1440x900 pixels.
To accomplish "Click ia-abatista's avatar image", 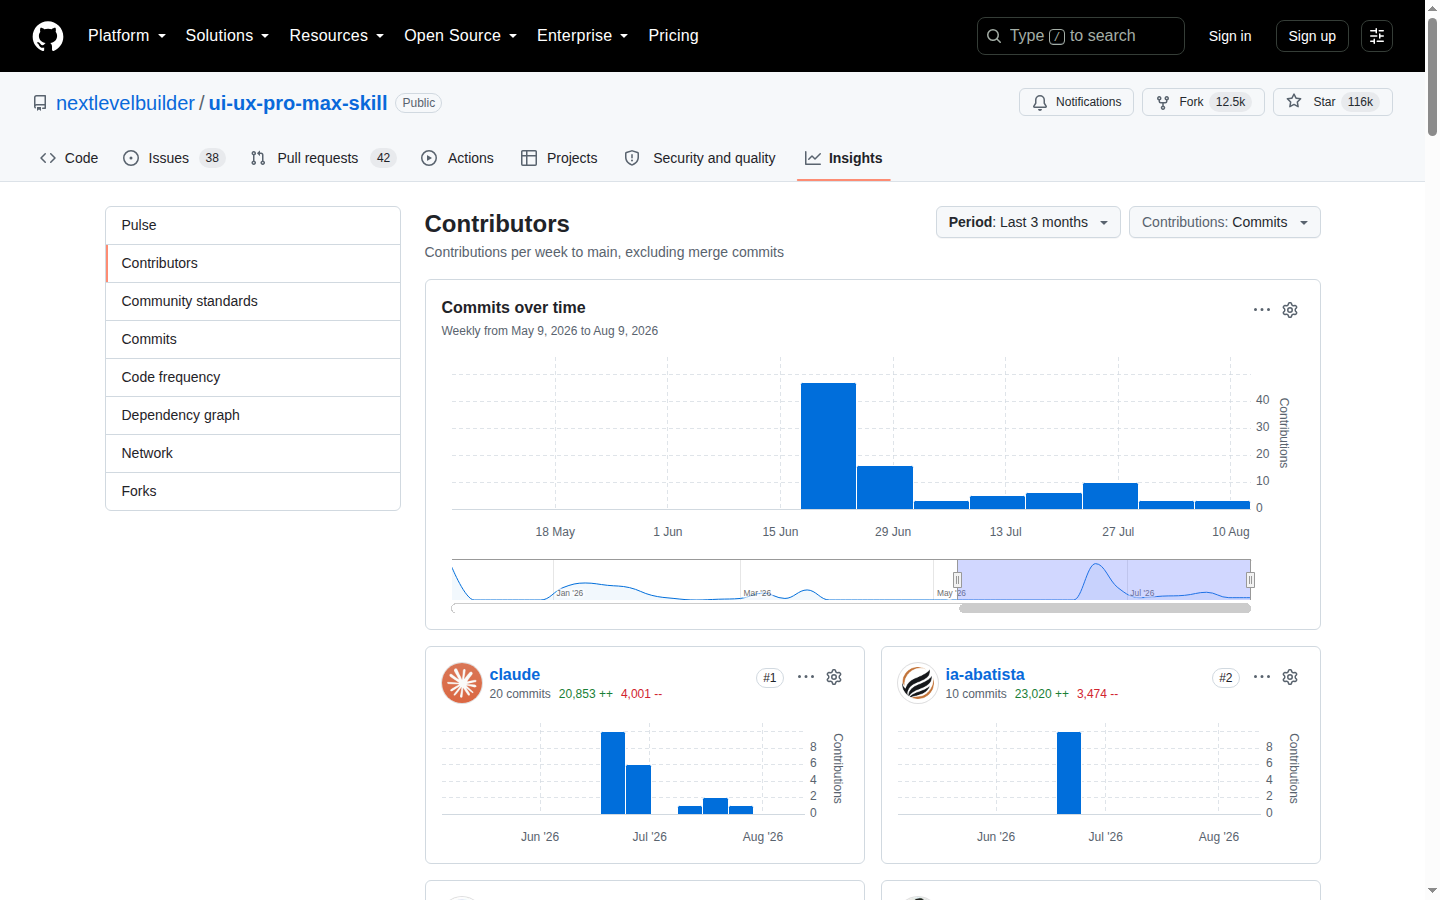I will click(918, 683).
